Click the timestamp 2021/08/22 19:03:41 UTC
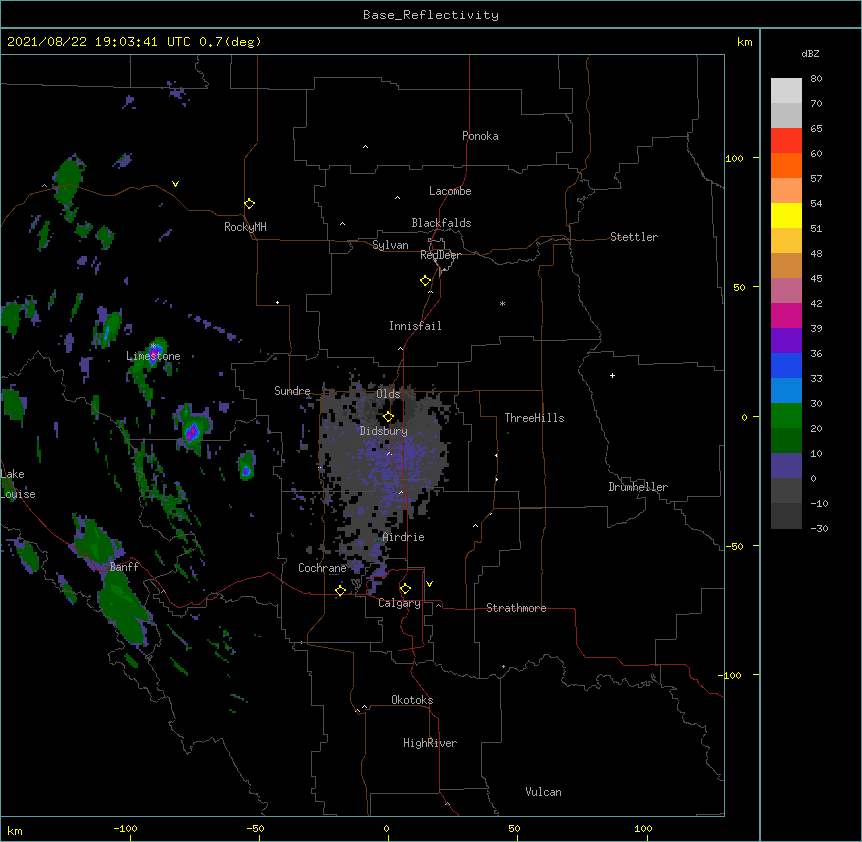The height and width of the screenshot is (842, 862). 99,42
